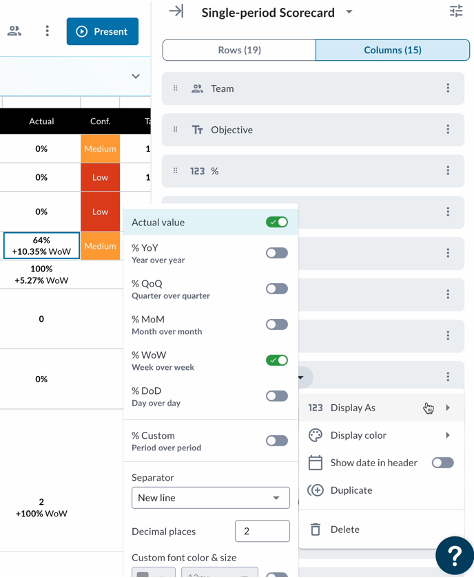Turn off the Actual value toggle
The image size is (474, 578).
pos(277,222)
